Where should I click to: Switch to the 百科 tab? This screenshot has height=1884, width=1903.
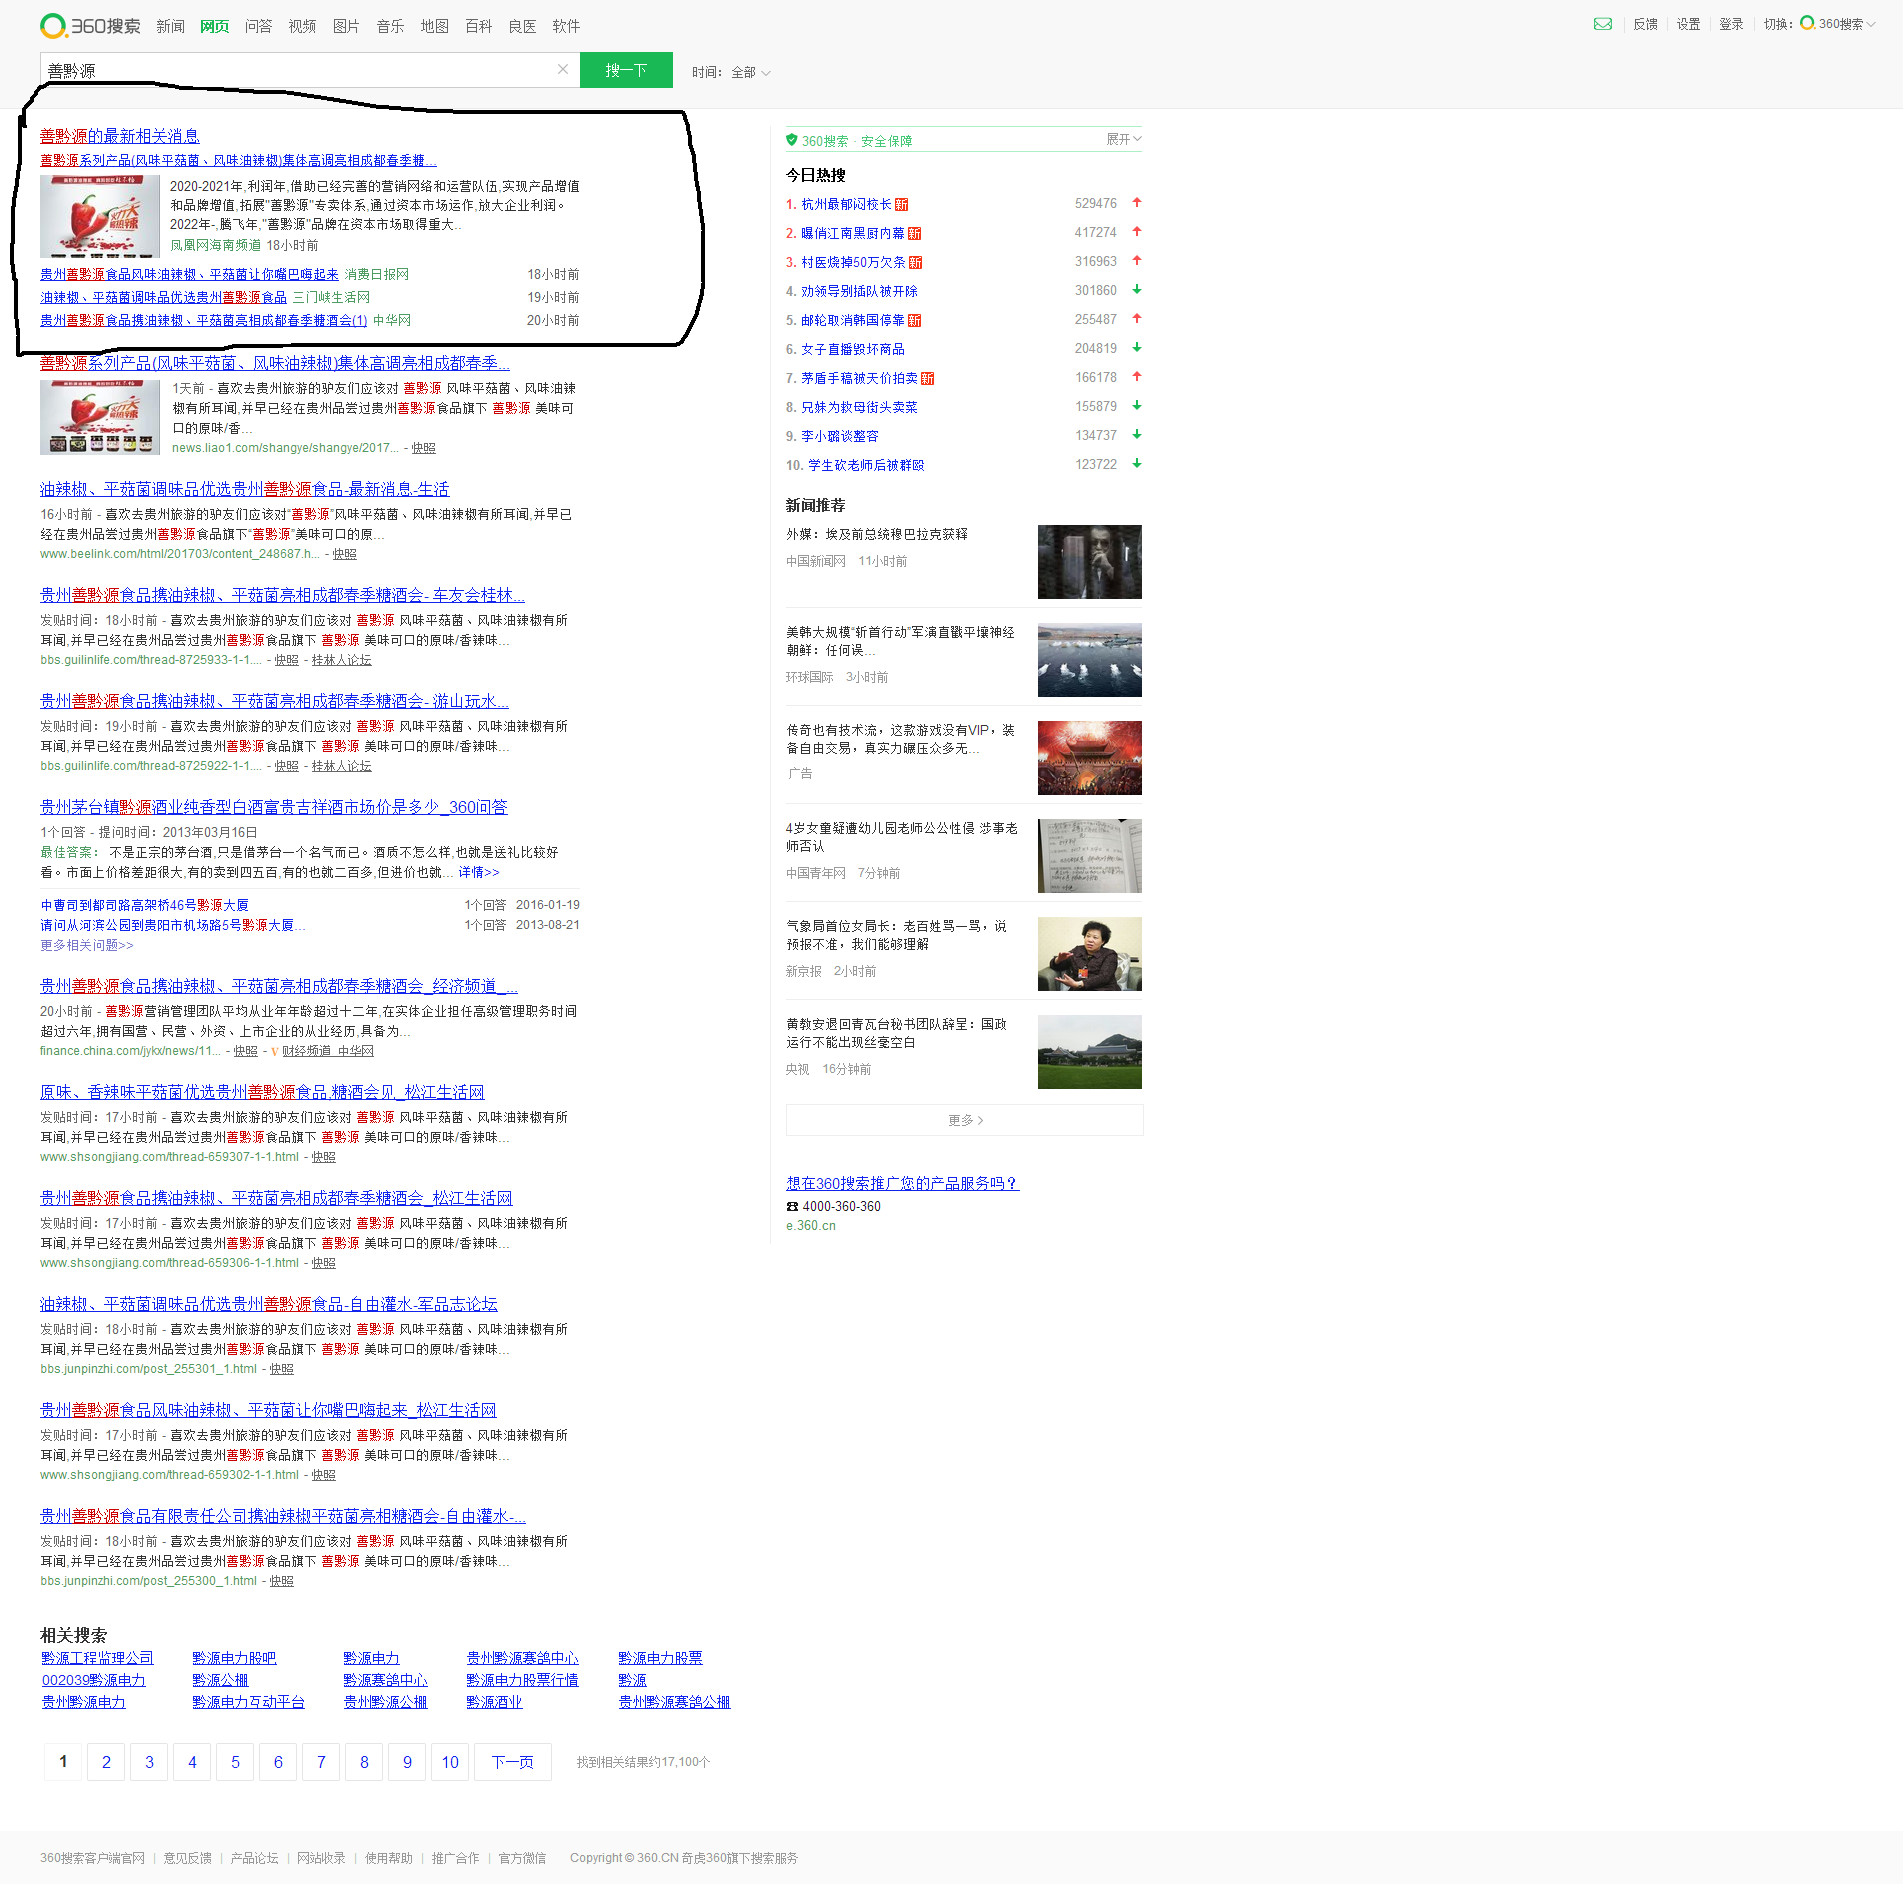click(478, 26)
